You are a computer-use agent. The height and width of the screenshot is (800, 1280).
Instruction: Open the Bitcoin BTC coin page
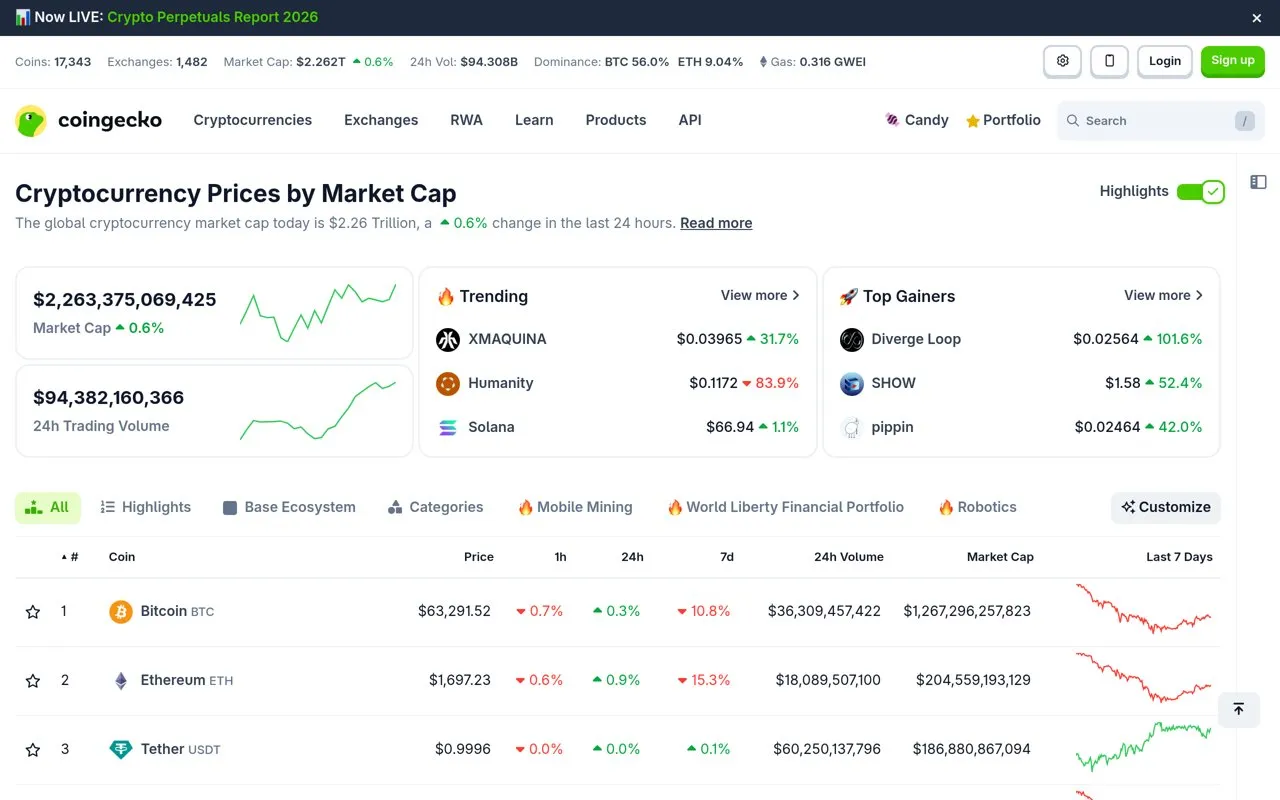point(177,611)
